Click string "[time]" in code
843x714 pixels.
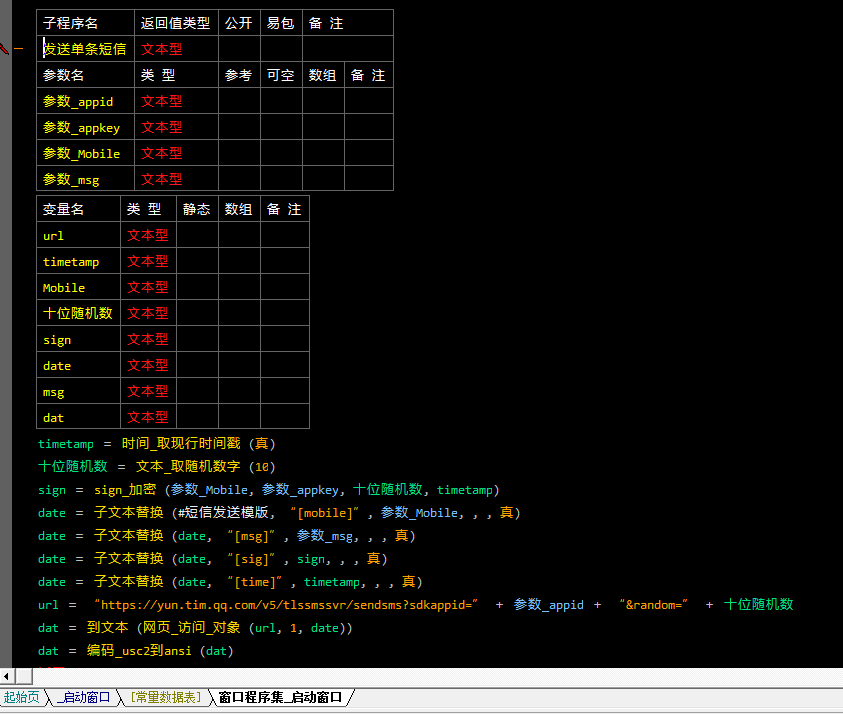(x=255, y=582)
